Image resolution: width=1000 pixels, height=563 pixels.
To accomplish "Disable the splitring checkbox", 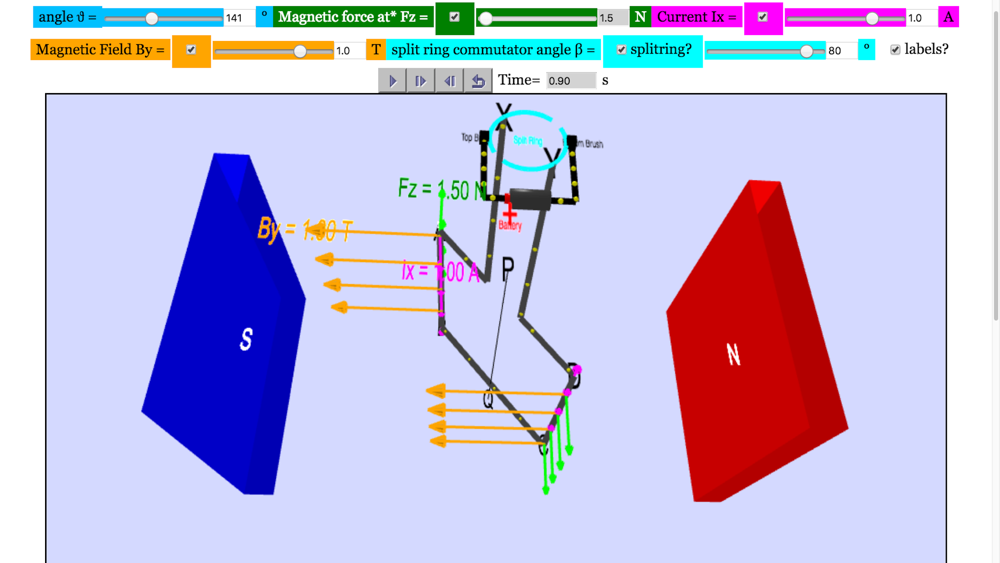I will [621, 50].
